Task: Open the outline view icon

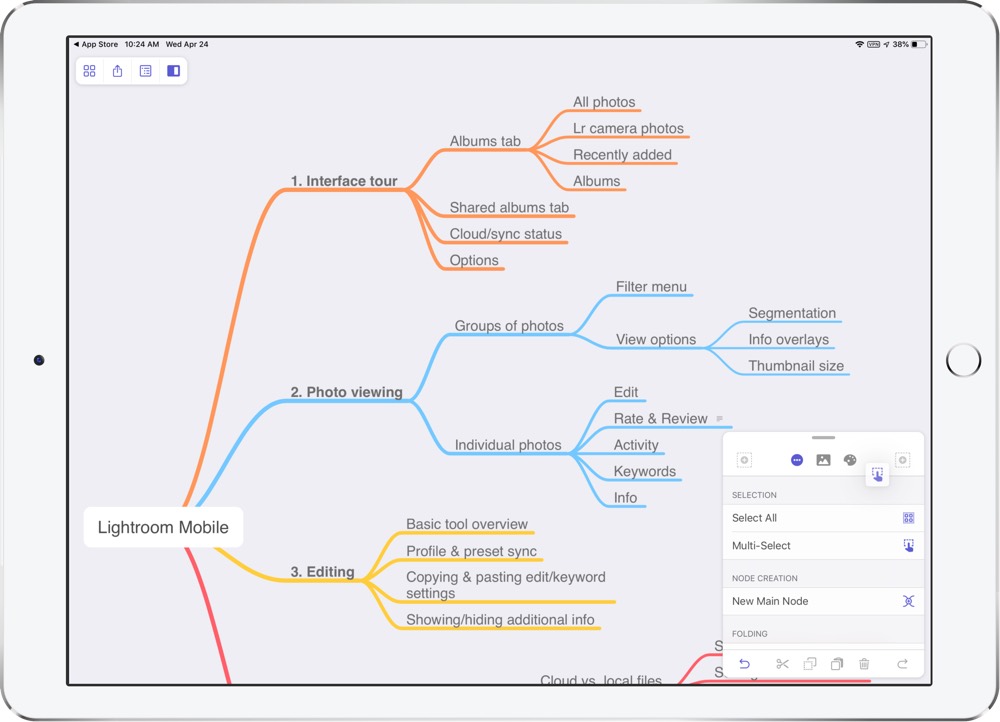Action: [145, 71]
